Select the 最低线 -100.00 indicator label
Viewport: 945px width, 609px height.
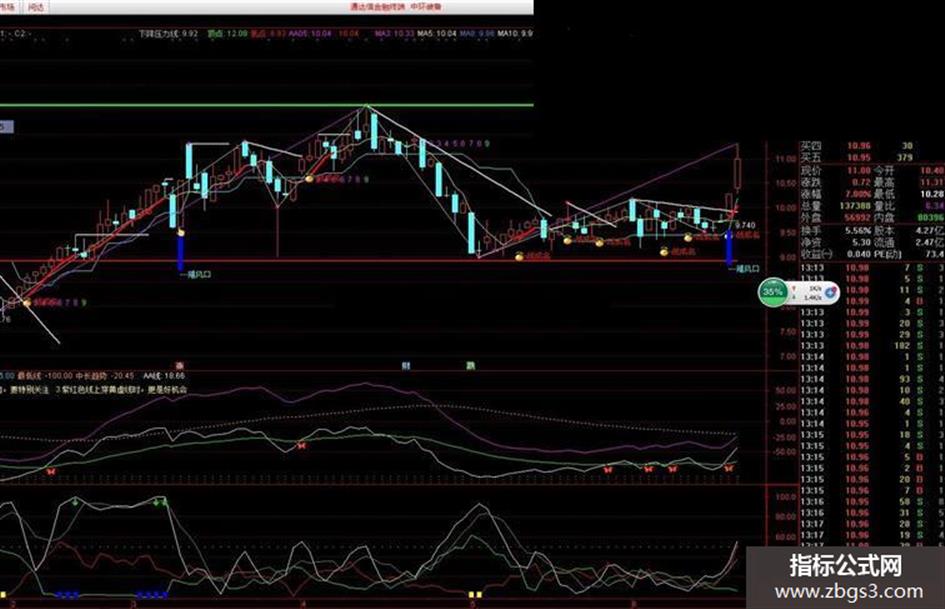click(x=45, y=376)
